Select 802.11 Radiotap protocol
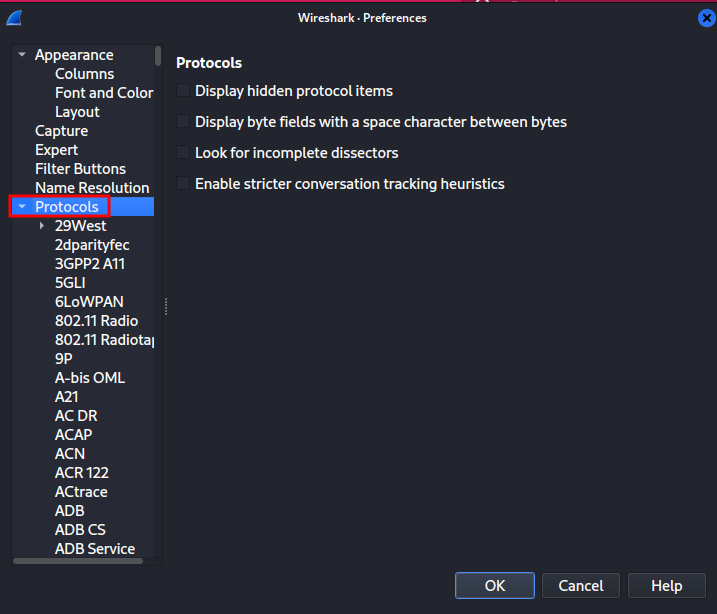This screenshot has width=717, height=614. pyautogui.click(x=105, y=340)
